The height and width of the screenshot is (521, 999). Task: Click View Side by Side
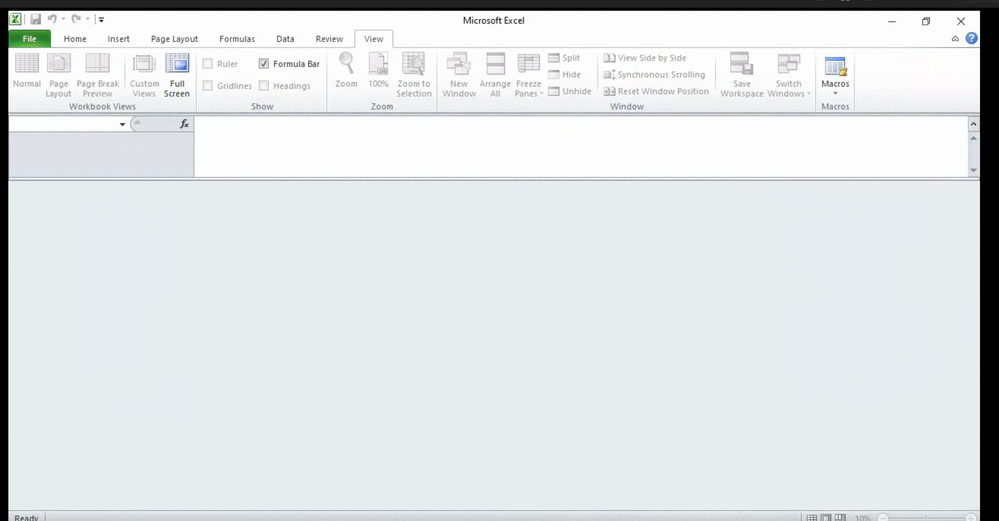tap(645, 58)
